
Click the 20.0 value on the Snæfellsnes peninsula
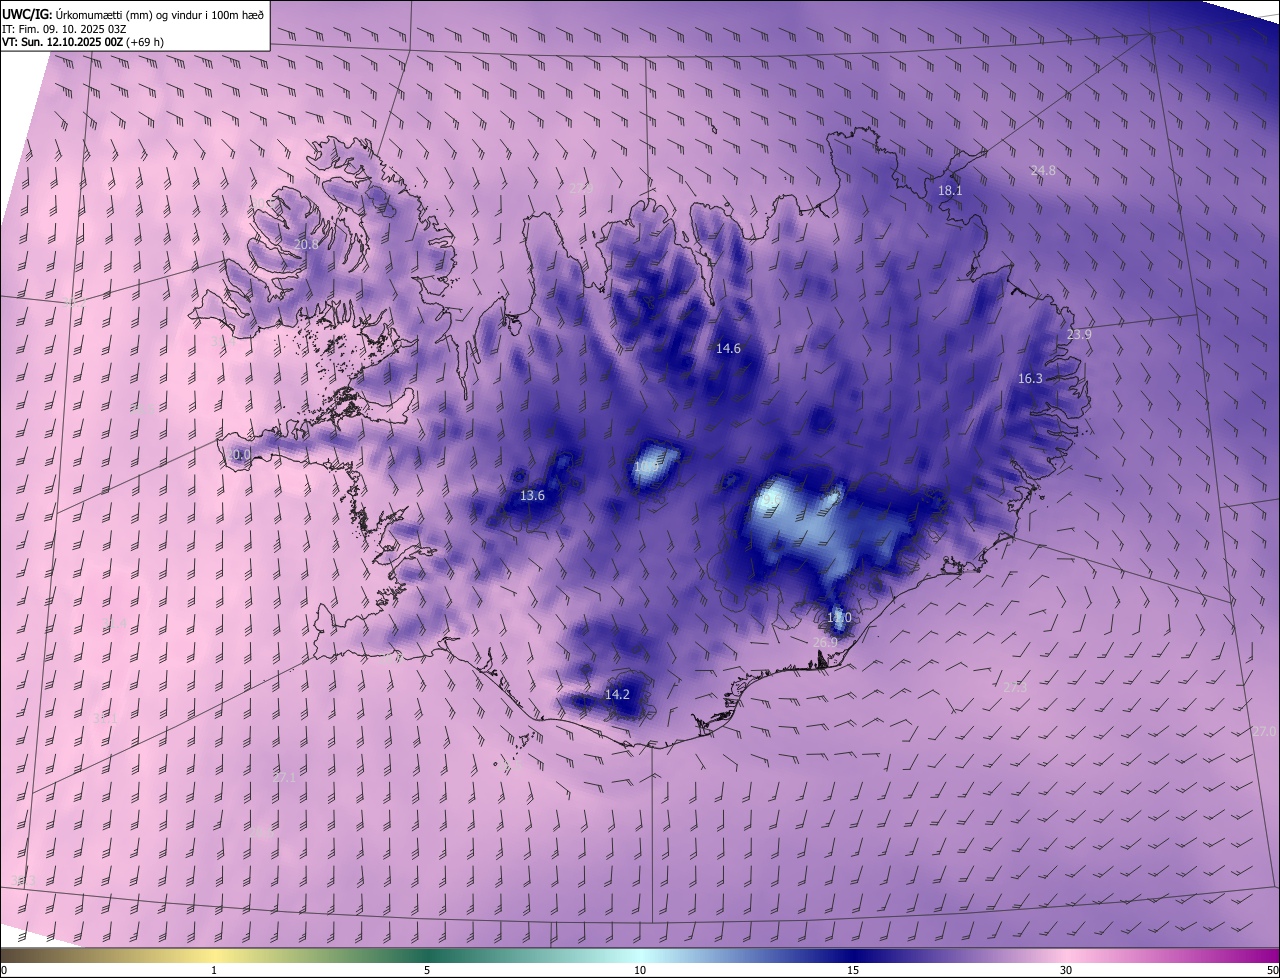(x=237, y=455)
